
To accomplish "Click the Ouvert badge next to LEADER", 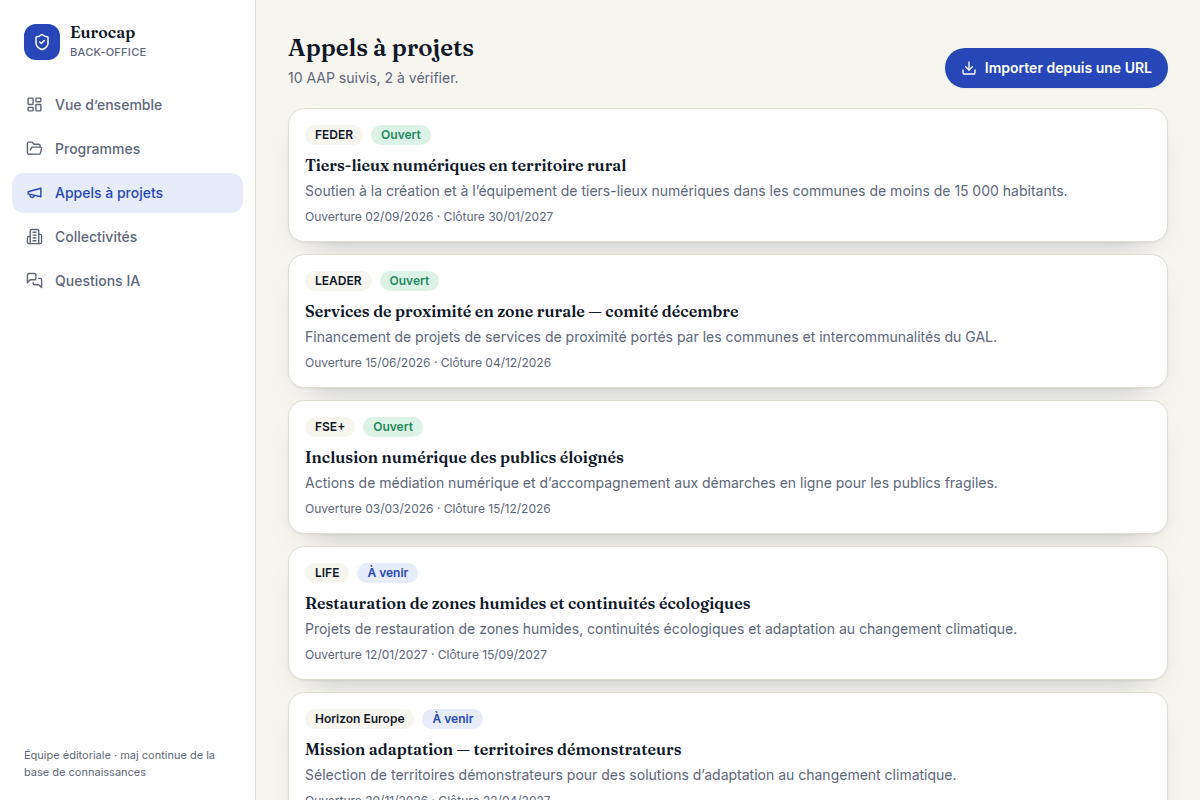I will tap(410, 281).
